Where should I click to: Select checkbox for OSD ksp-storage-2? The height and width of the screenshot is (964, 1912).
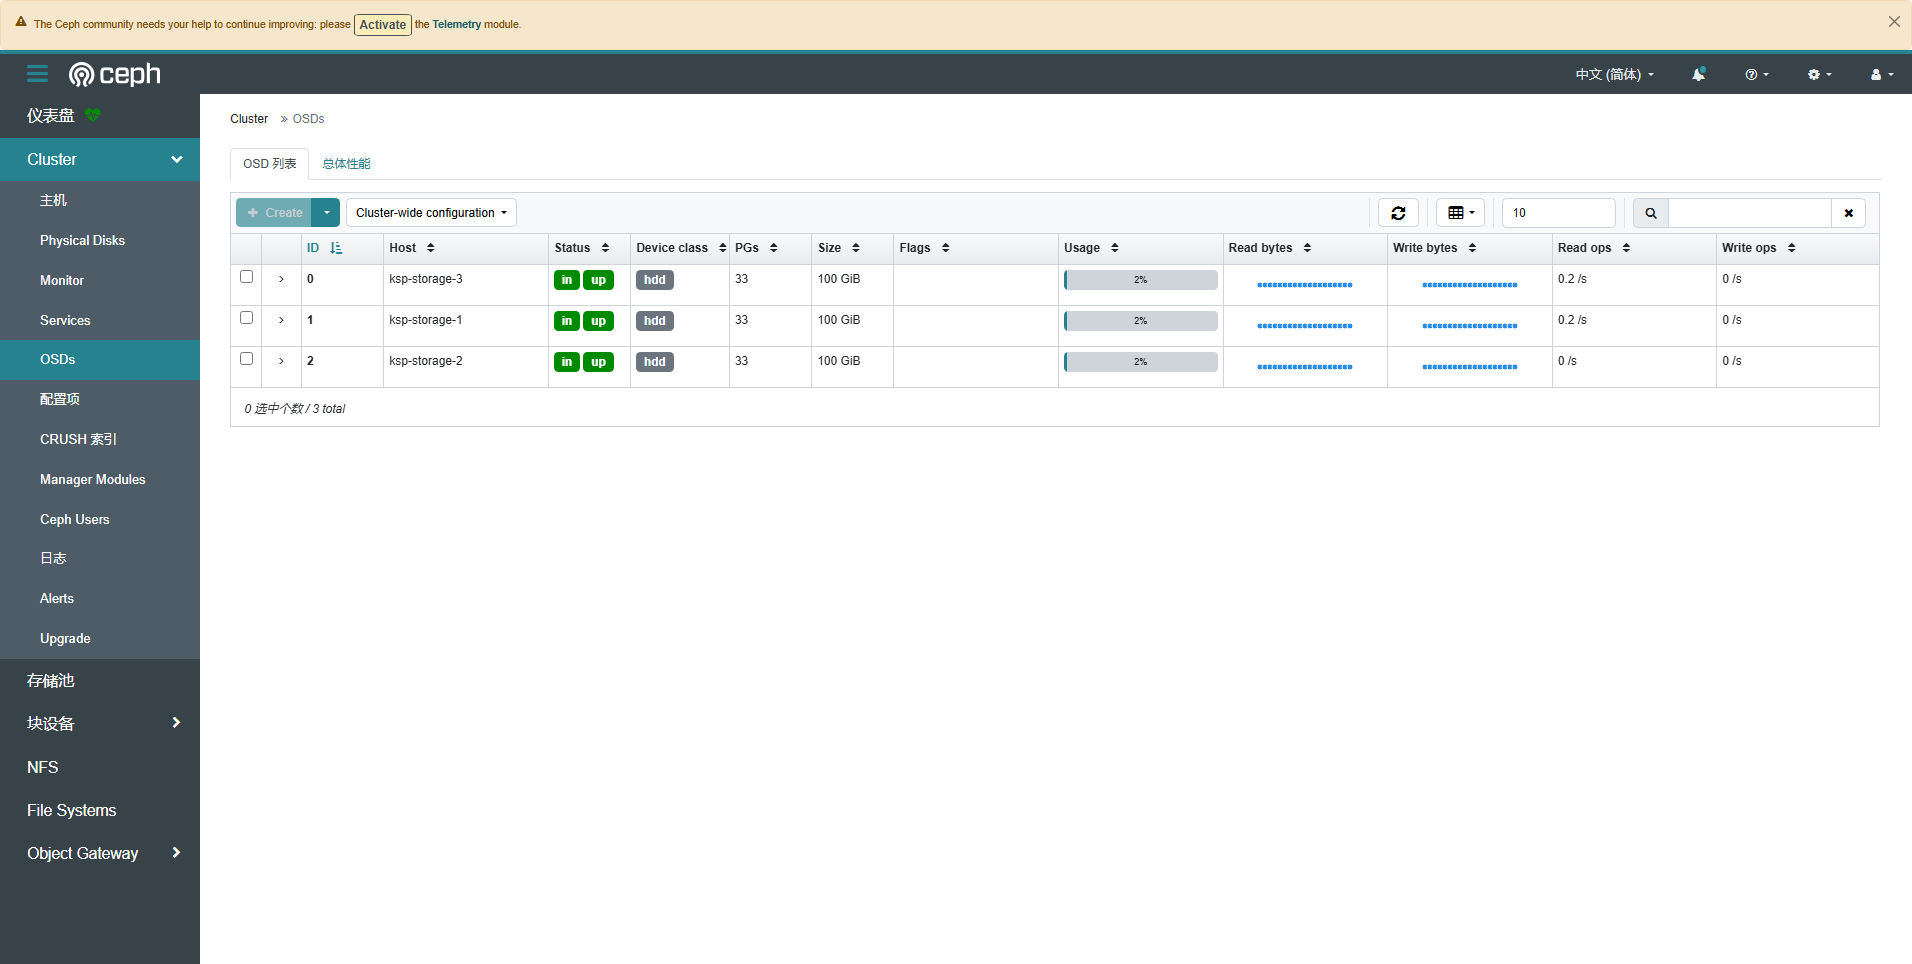[x=246, y=359]
